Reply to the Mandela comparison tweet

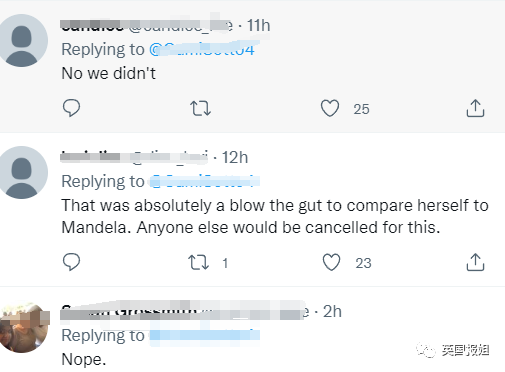point(71,262)
